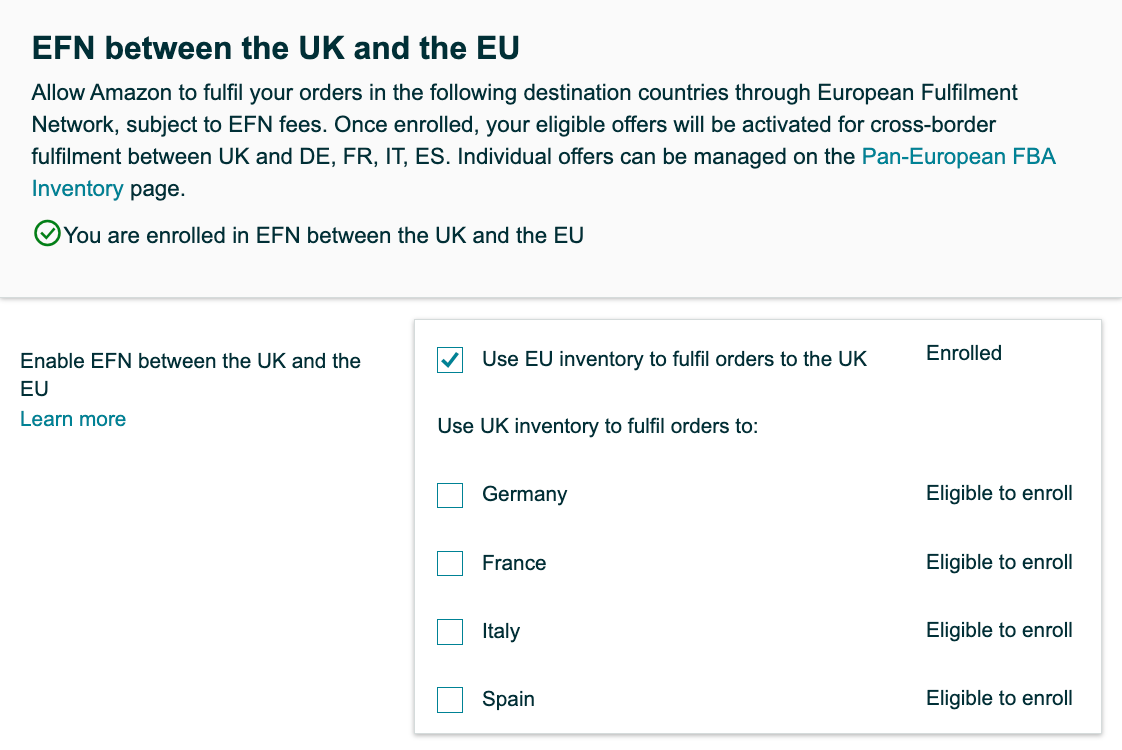Click 'You are enrolled in EFN' message
The height and width of the screenshot is (750, 1122).
point(323,235)
